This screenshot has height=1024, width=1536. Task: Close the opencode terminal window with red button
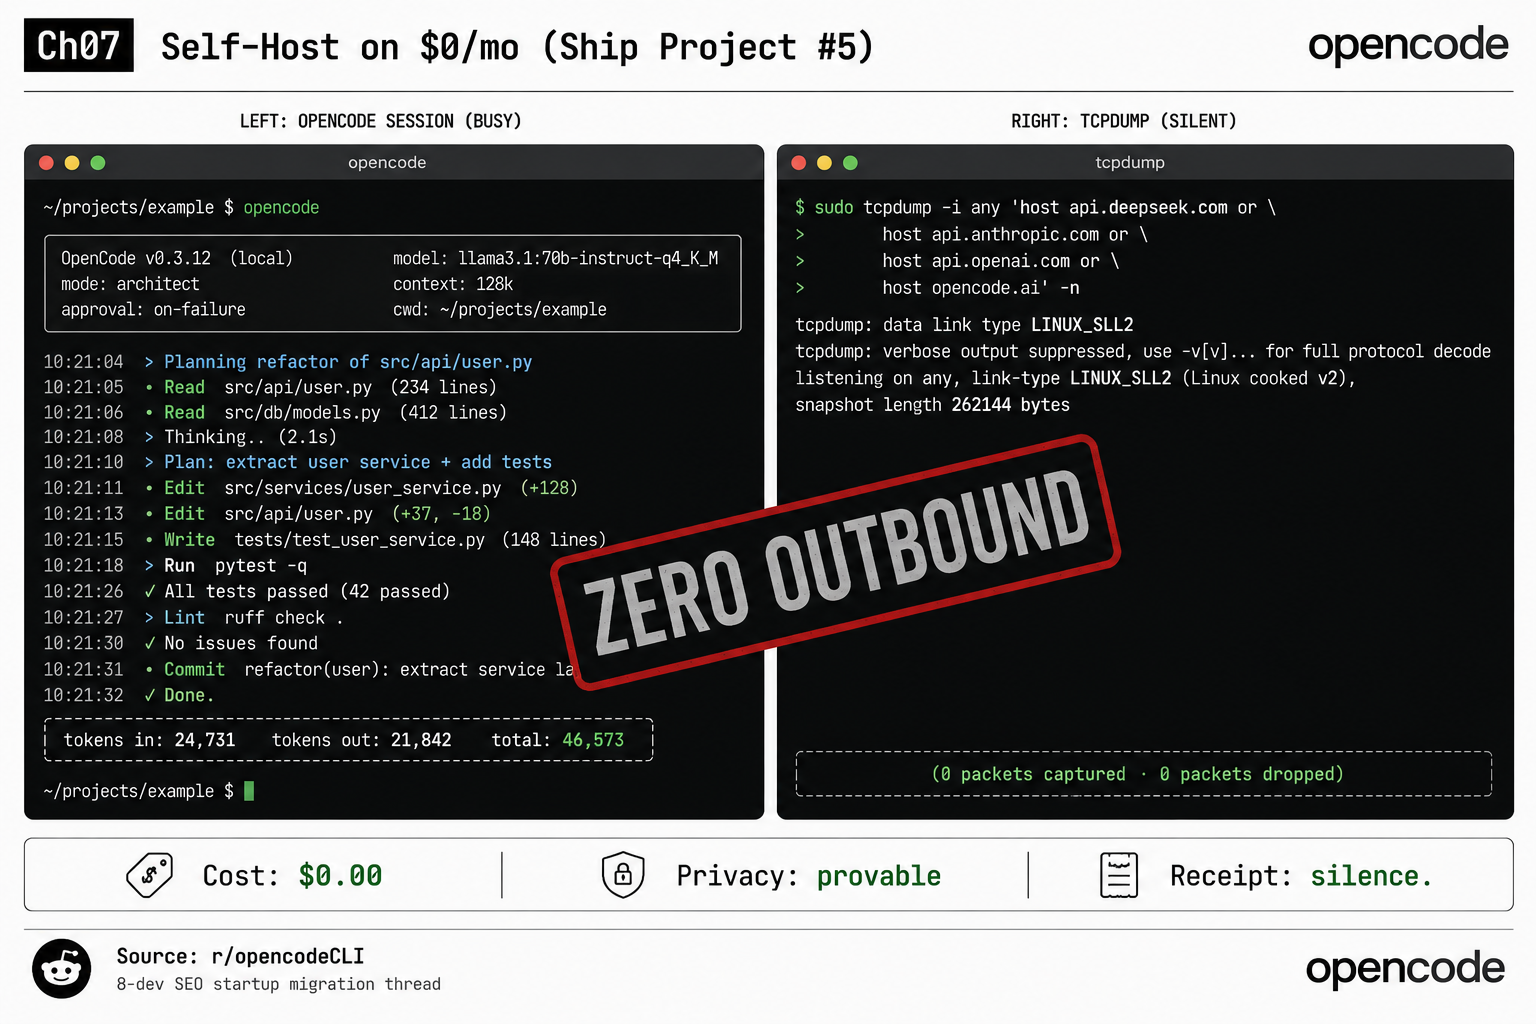(46, 163)
